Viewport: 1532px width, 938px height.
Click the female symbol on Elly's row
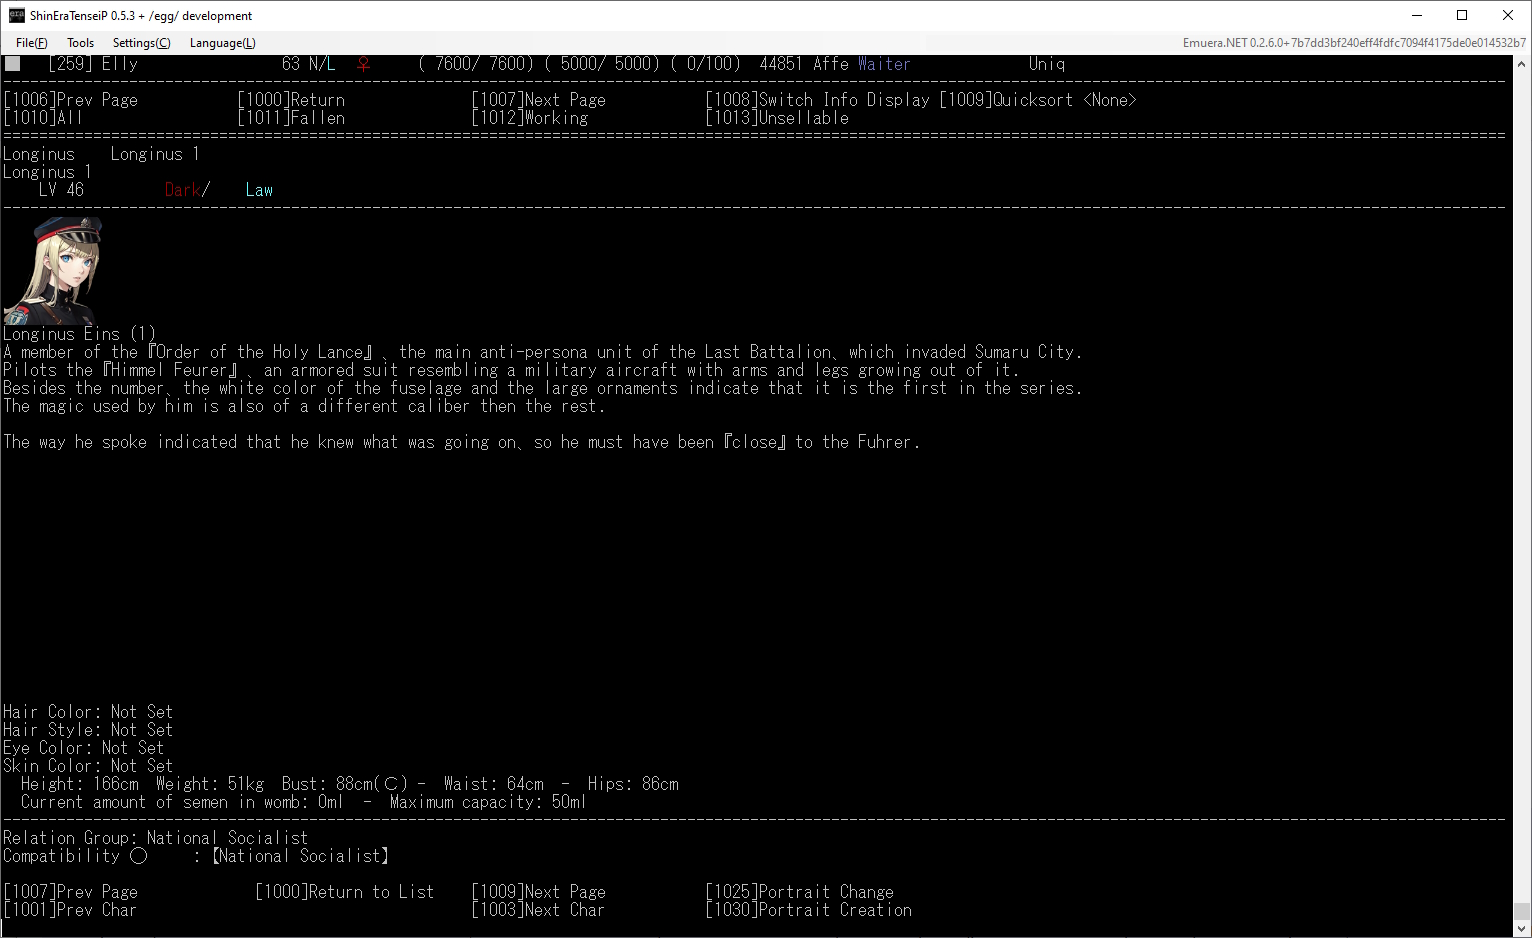pyautogui.click(x=364, y=64)
